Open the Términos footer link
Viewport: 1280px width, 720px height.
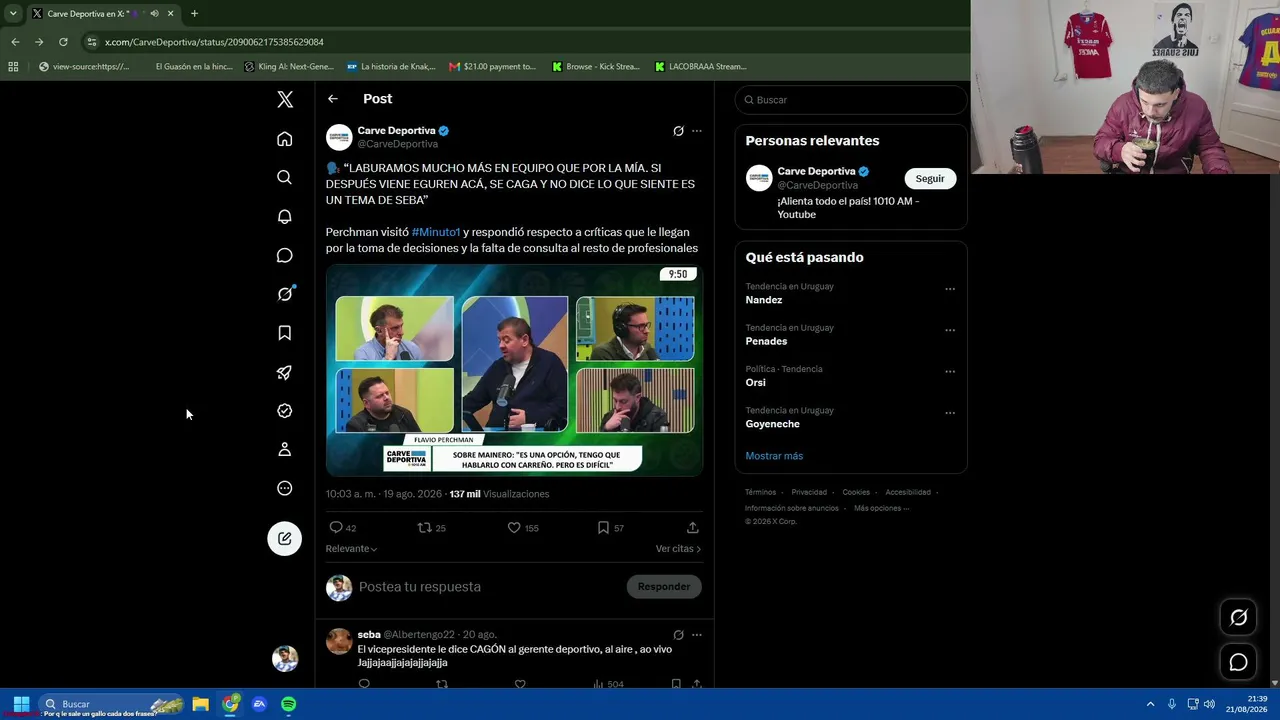pyautogui.click(x=760, y=492)
